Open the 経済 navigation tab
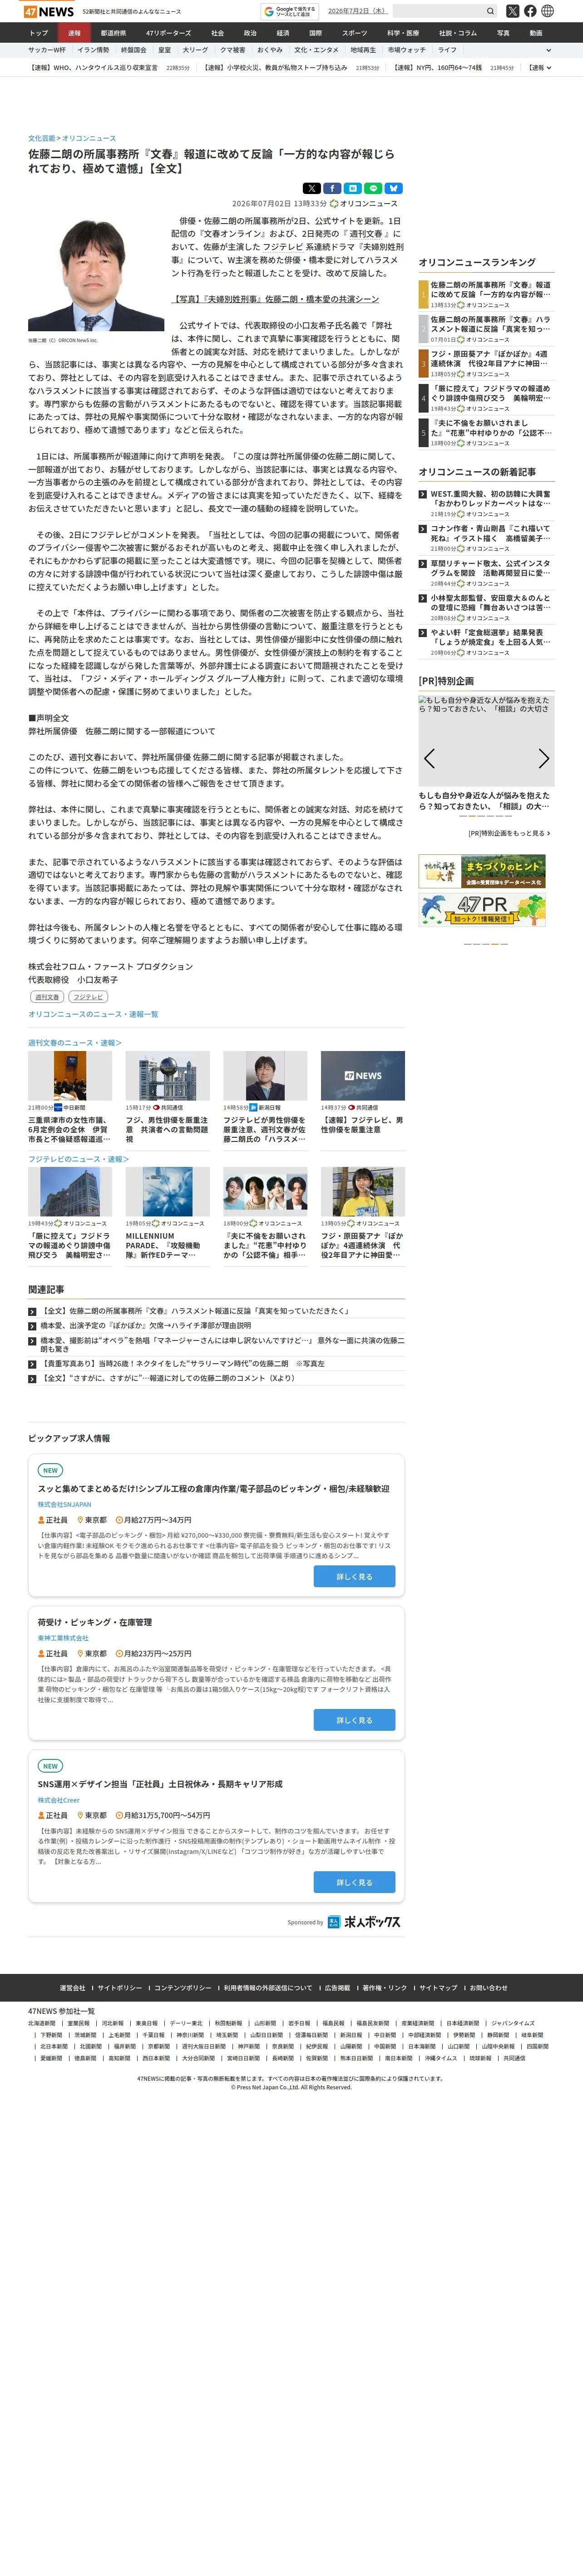The width and height of the screenshot is (583, 2576). click(283, 33)
